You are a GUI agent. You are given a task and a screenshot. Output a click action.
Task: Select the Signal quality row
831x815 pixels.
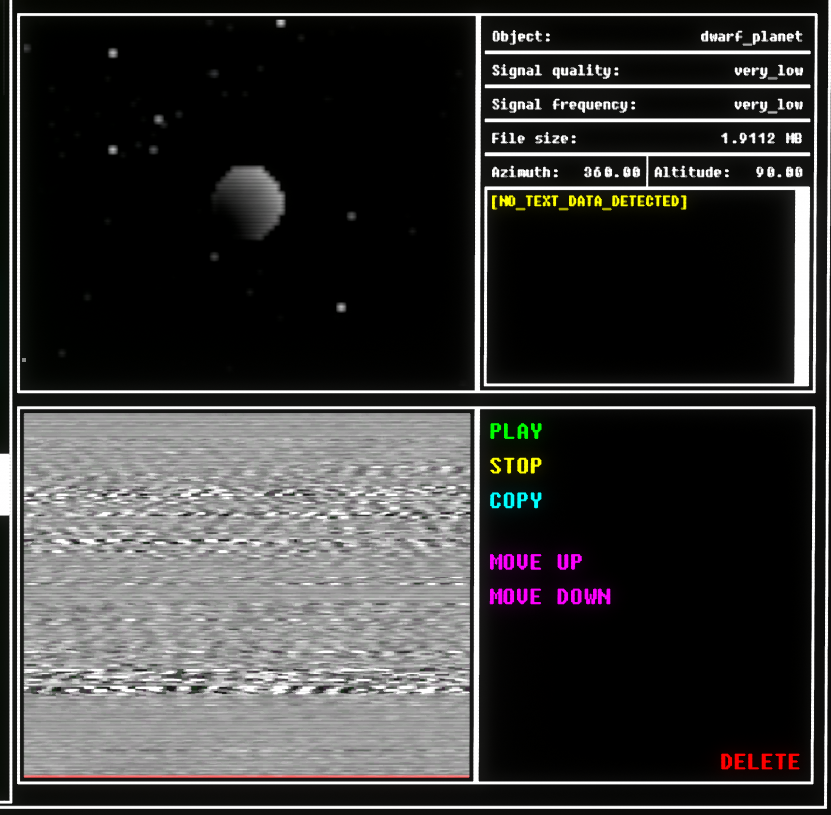[646, 71]
